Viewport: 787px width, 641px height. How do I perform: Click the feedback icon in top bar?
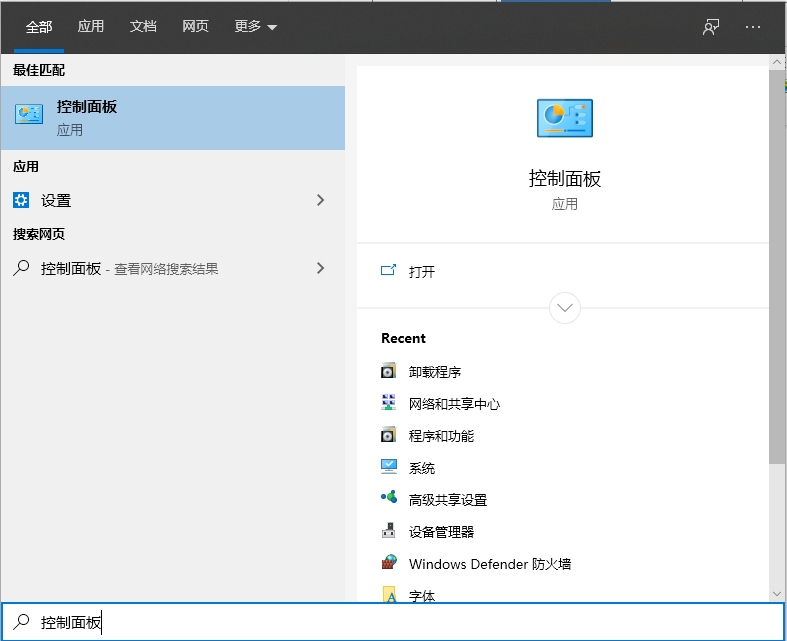point(711,27)
